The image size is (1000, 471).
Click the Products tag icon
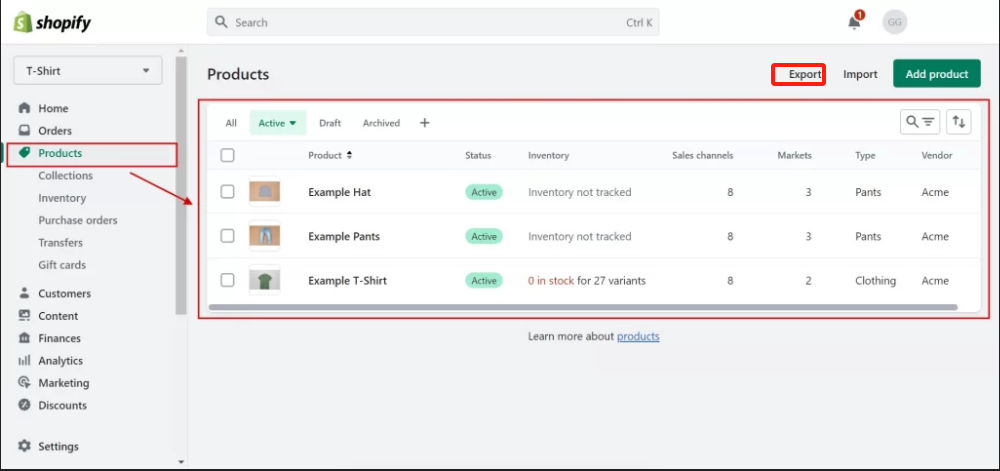[24, 153]
